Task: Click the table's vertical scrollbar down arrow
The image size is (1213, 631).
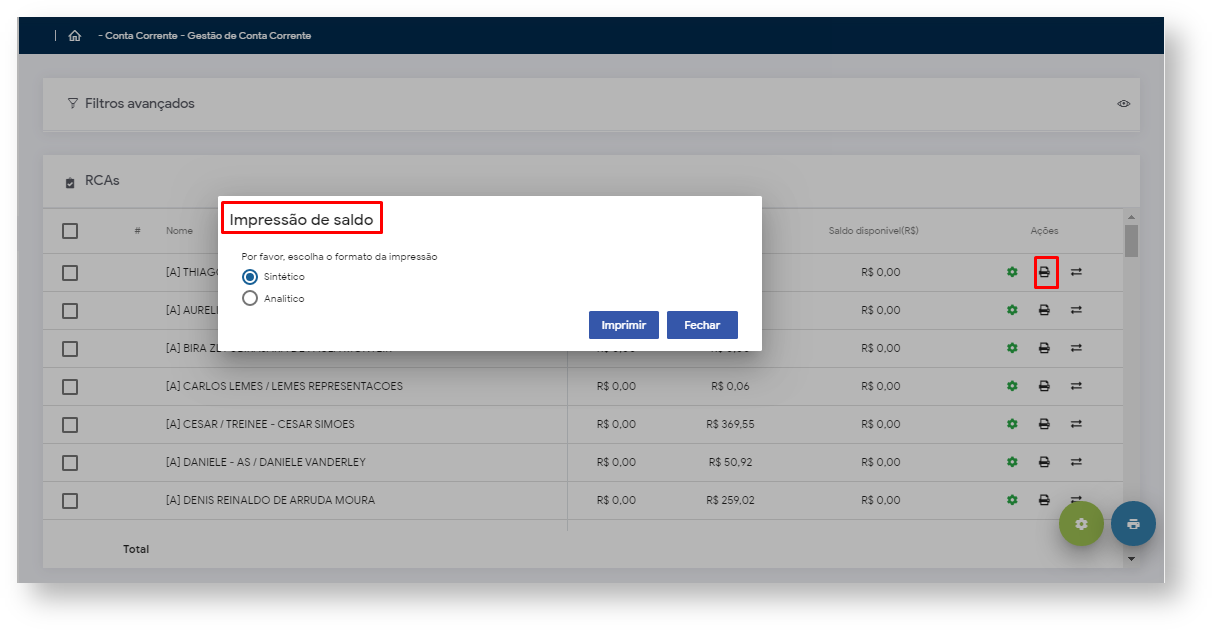Action: click(1131, 558)
